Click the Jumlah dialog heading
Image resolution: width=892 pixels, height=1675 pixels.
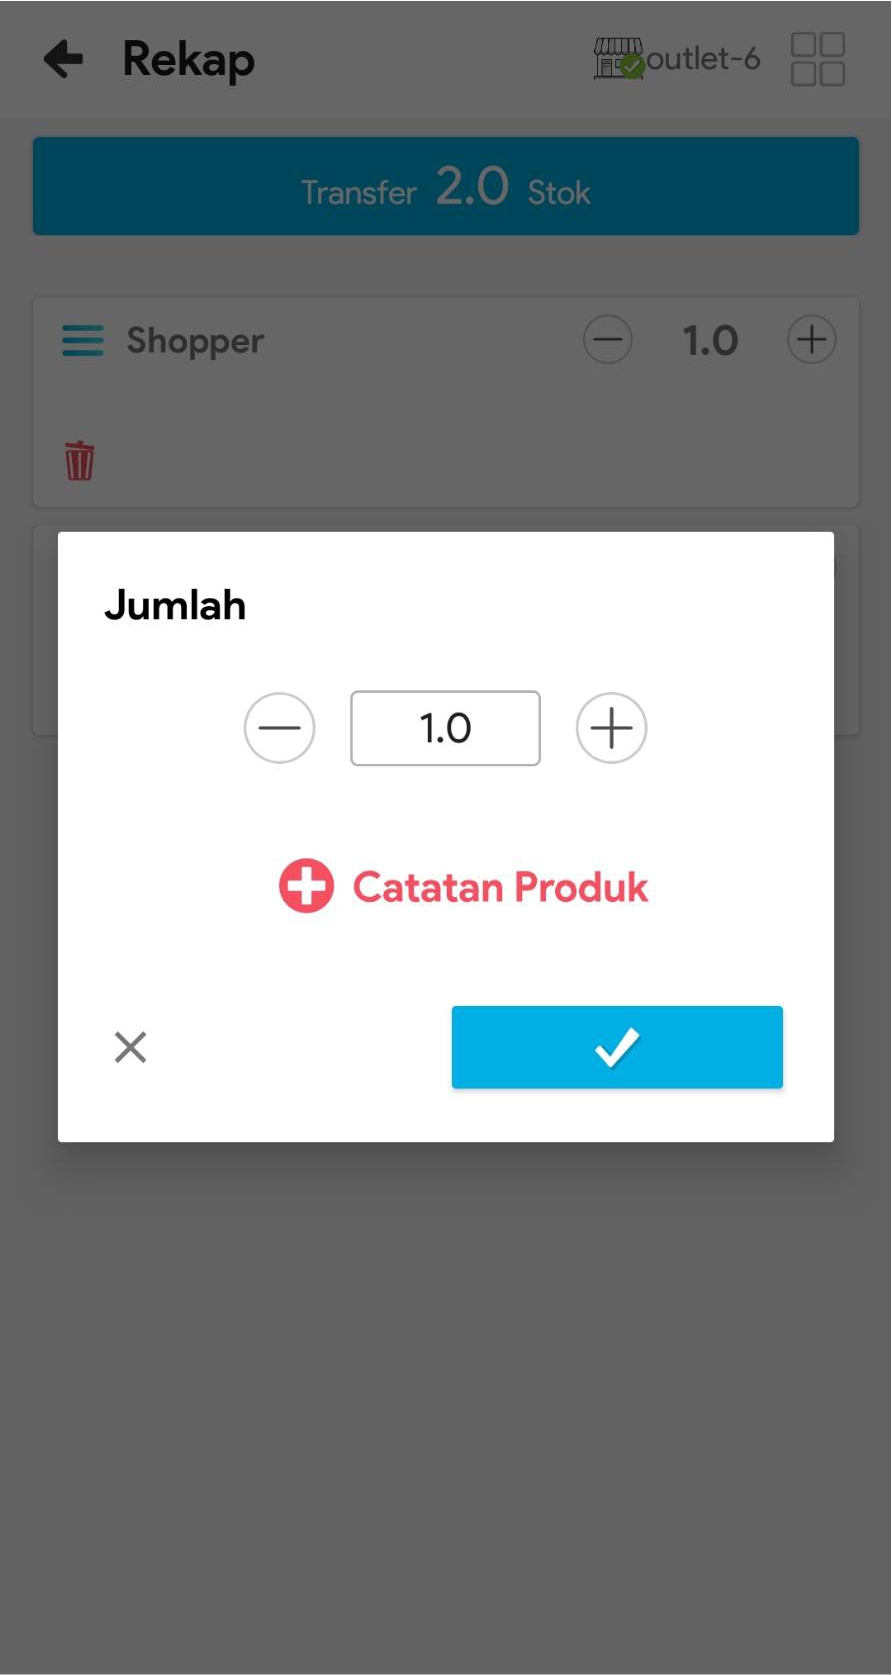(175, 605)
